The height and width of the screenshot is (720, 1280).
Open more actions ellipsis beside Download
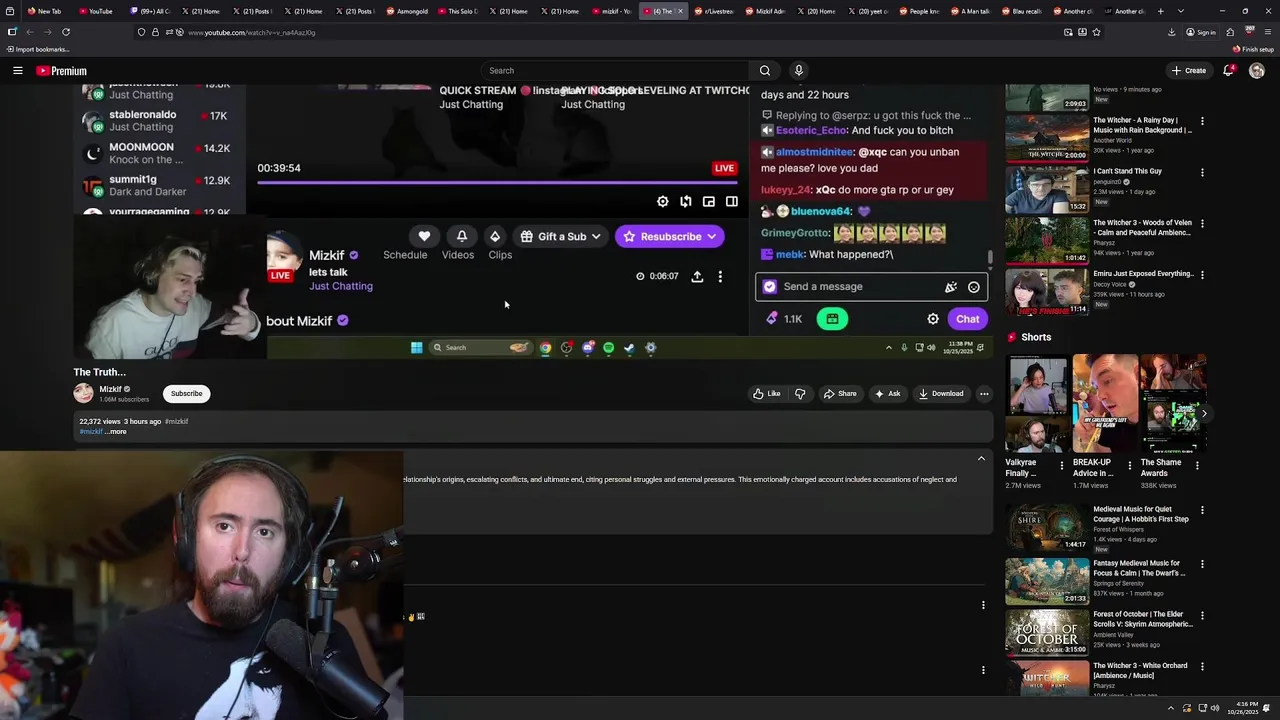click(x=984, y=394)
